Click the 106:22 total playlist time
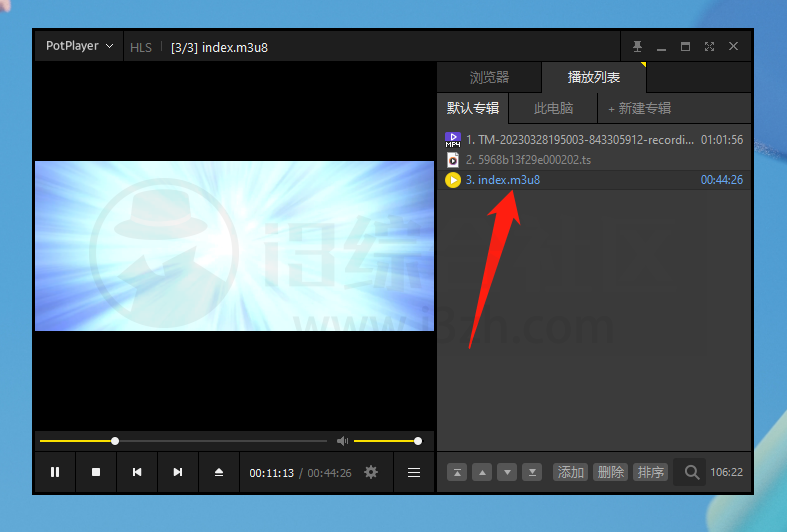 pos(726,472)
